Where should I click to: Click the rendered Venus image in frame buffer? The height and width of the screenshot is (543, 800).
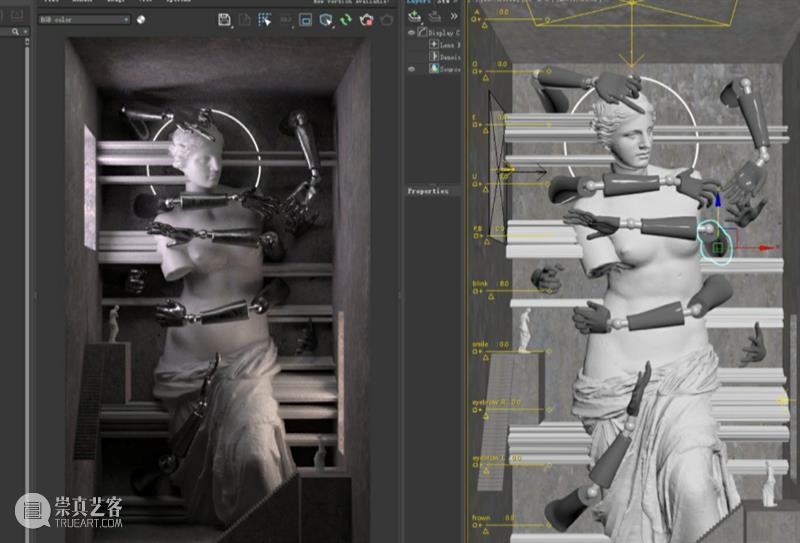[217, 288]
